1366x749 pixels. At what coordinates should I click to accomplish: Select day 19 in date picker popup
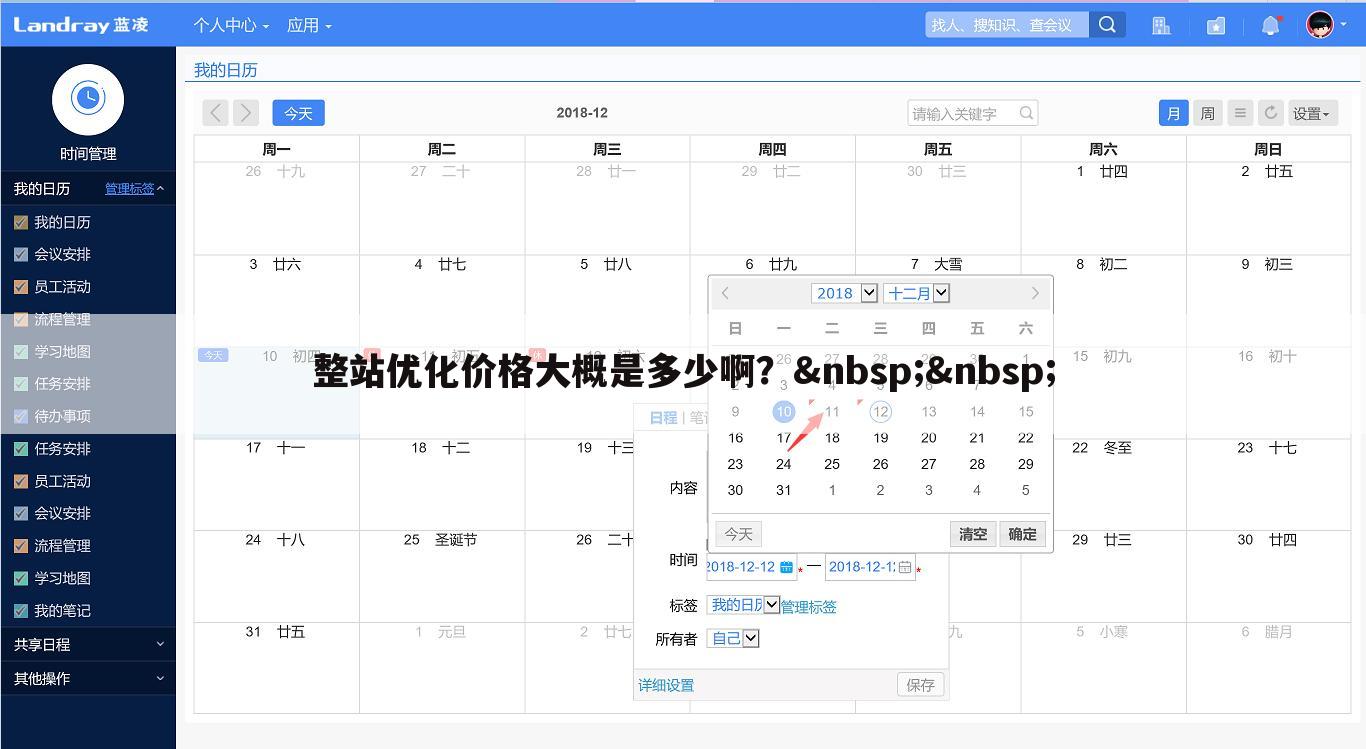(x=880, y=438)
